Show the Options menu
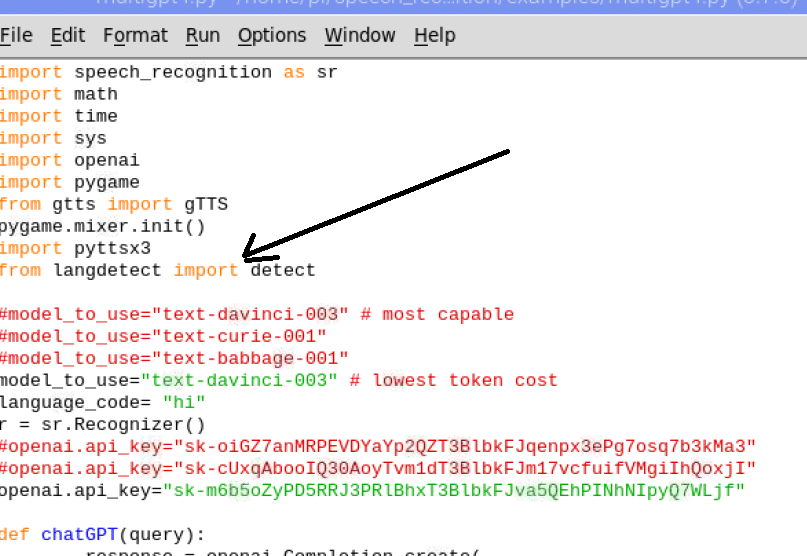 pyautogui.click(x=272, y=36)
